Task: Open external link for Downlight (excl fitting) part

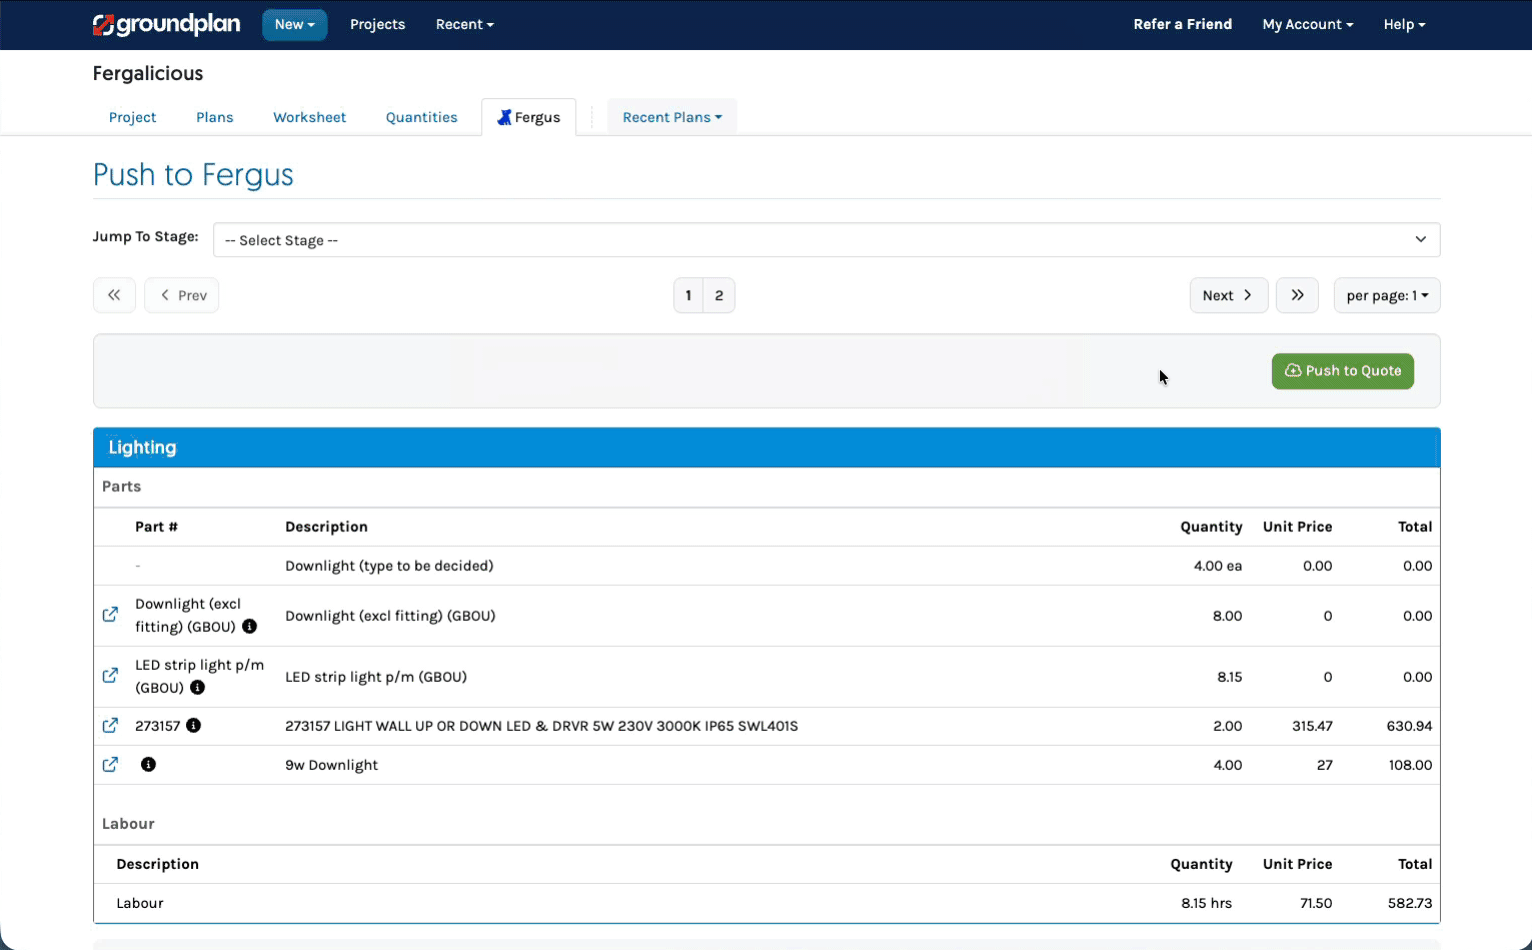Action: [110, 615]
